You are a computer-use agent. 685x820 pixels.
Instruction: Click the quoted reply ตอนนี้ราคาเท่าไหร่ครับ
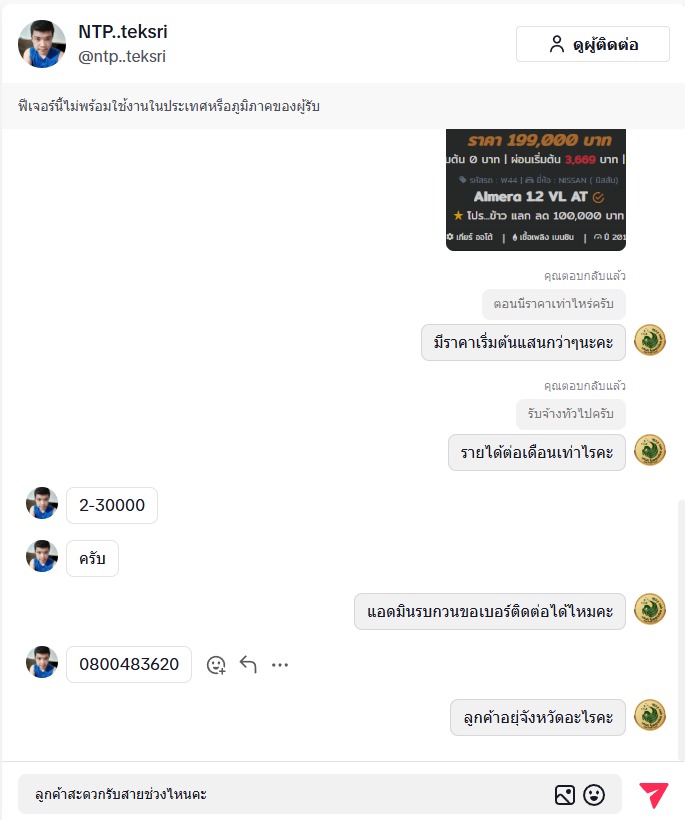click(554, 304)
